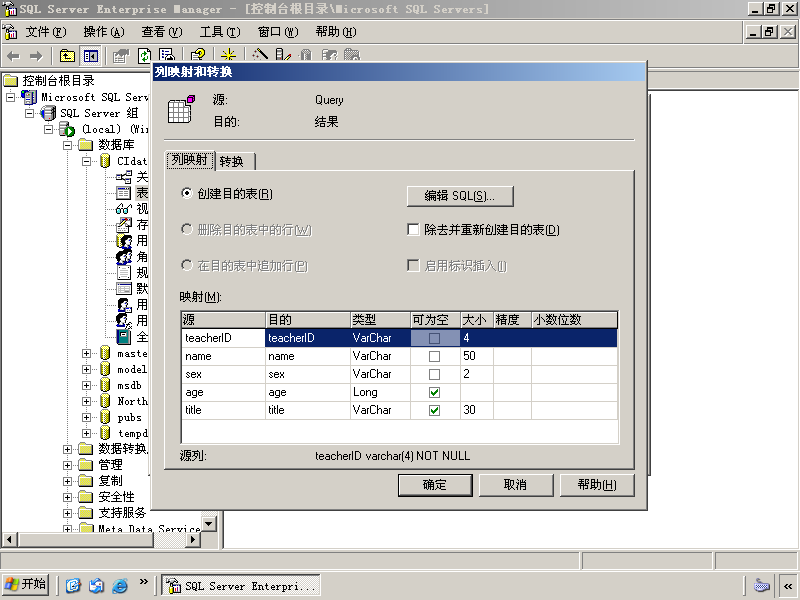Launch Internet Explorer from quick launch
The image size is (800, 600).
(120, 585)
